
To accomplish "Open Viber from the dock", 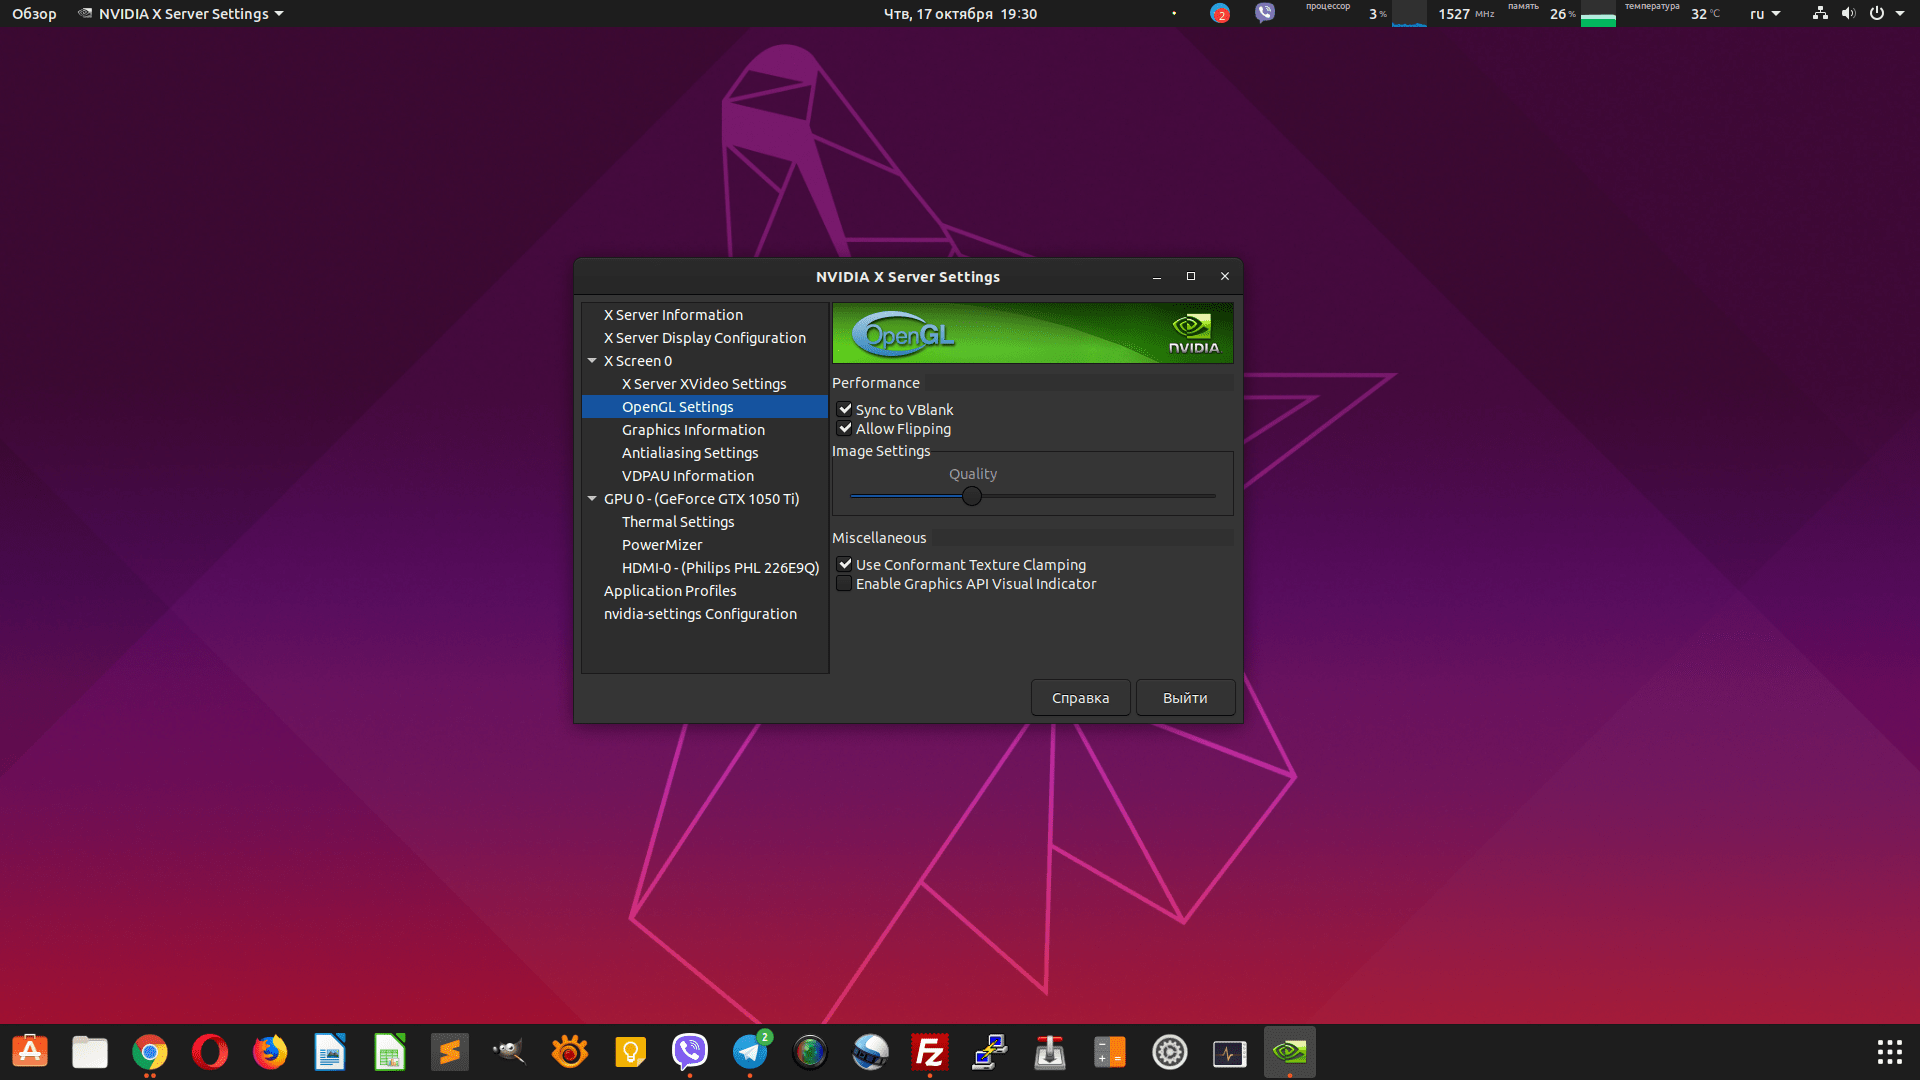I will (x=690, y=1052).
